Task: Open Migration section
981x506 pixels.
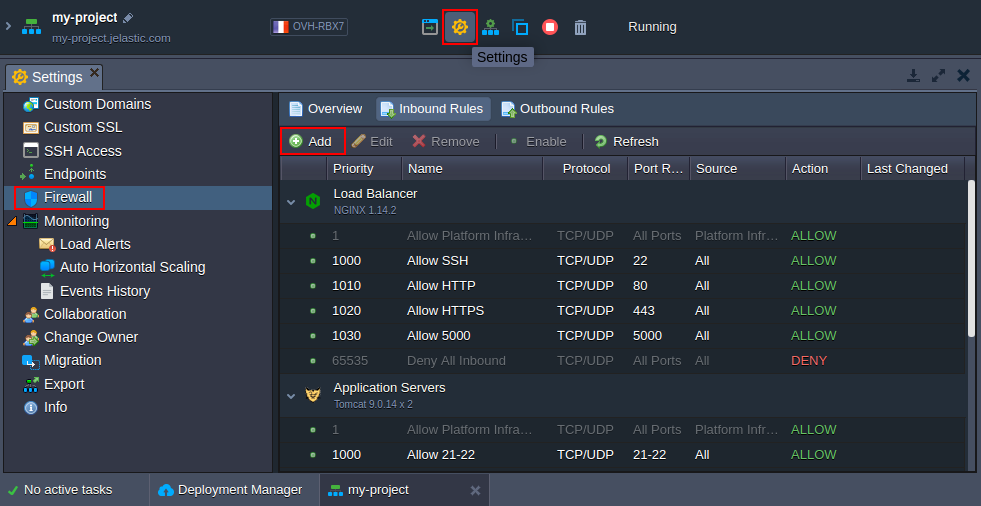Action: click(73, 360)
